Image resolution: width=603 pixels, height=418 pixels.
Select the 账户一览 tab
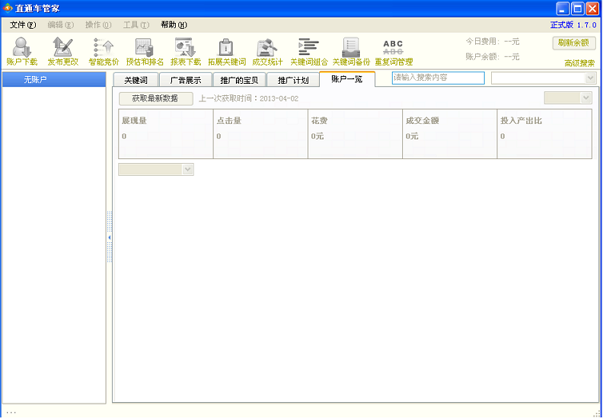tap(347, 79)
